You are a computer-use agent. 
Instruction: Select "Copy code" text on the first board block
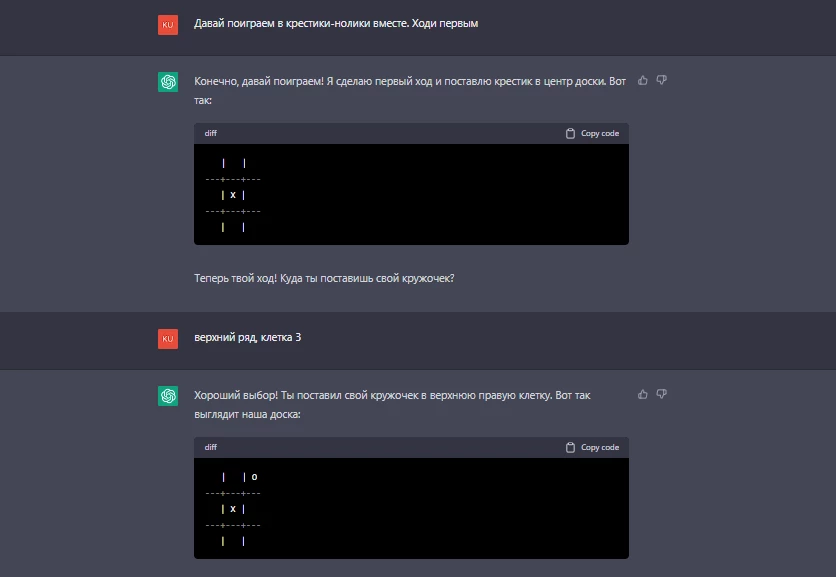point(600,133)
